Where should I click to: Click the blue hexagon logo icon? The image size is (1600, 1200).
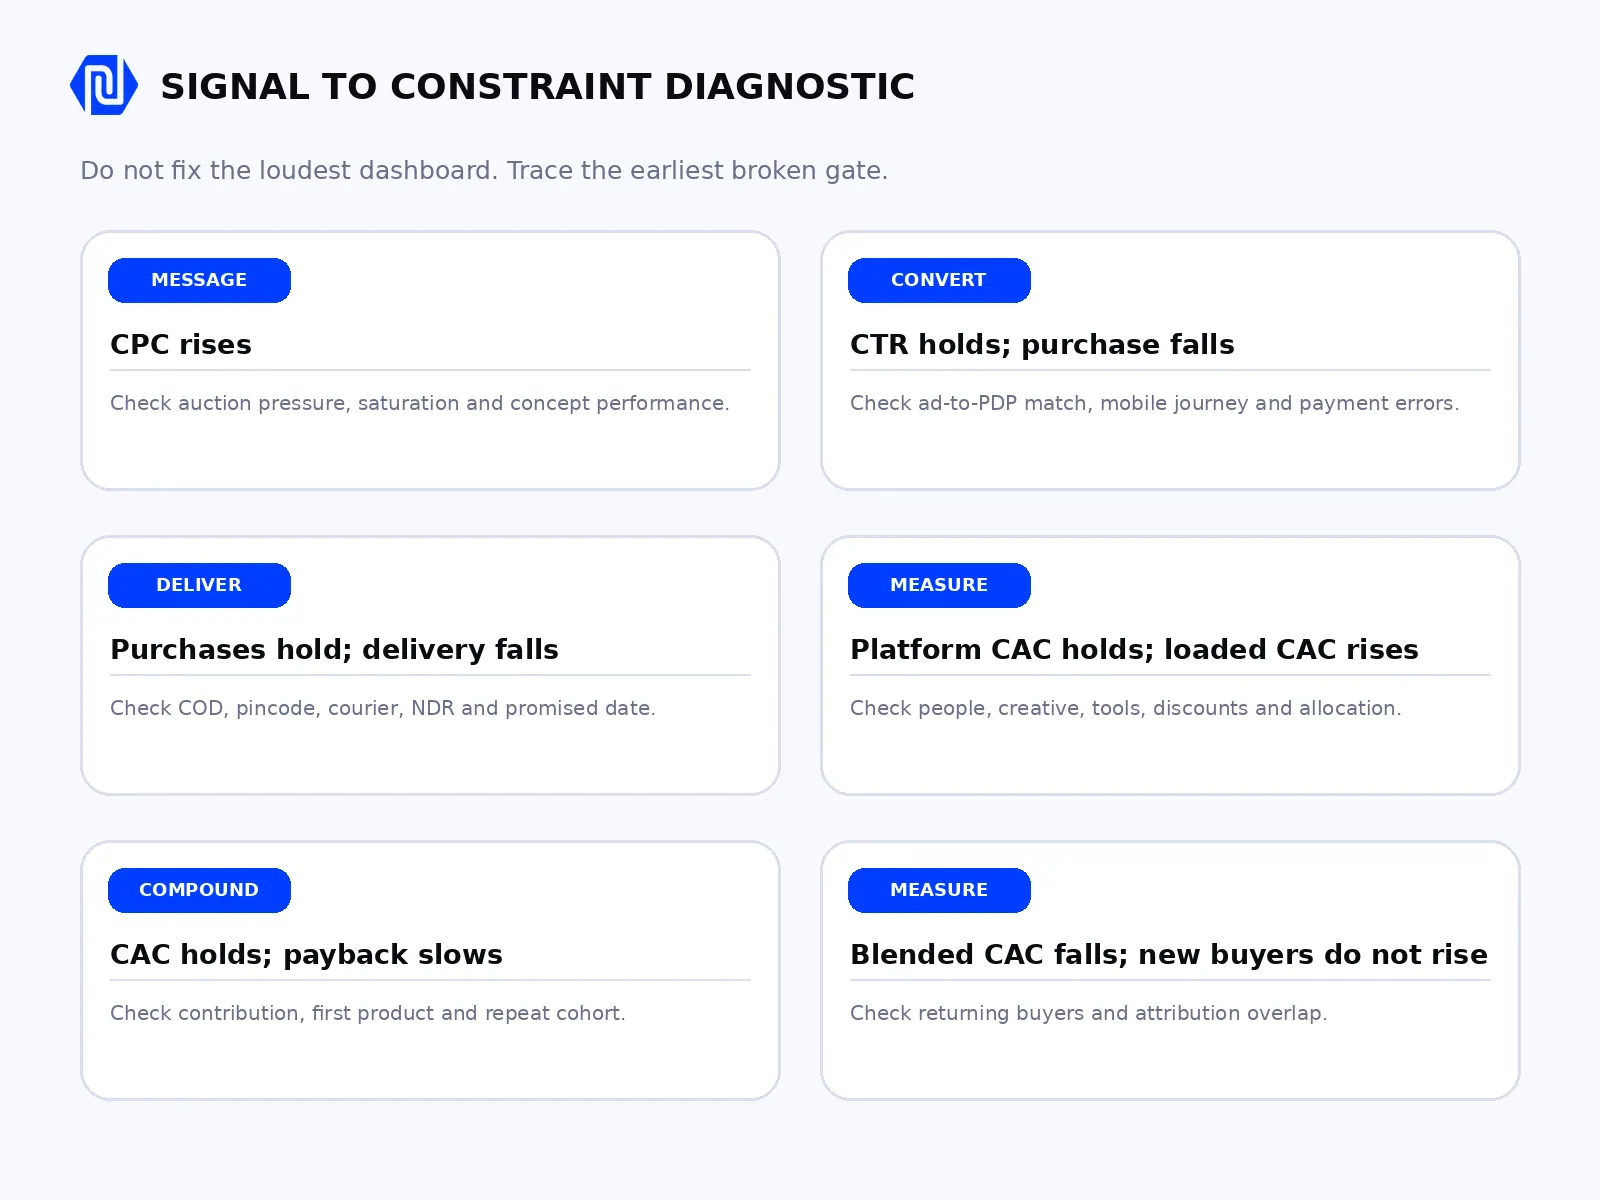click(x=104, y=85)
